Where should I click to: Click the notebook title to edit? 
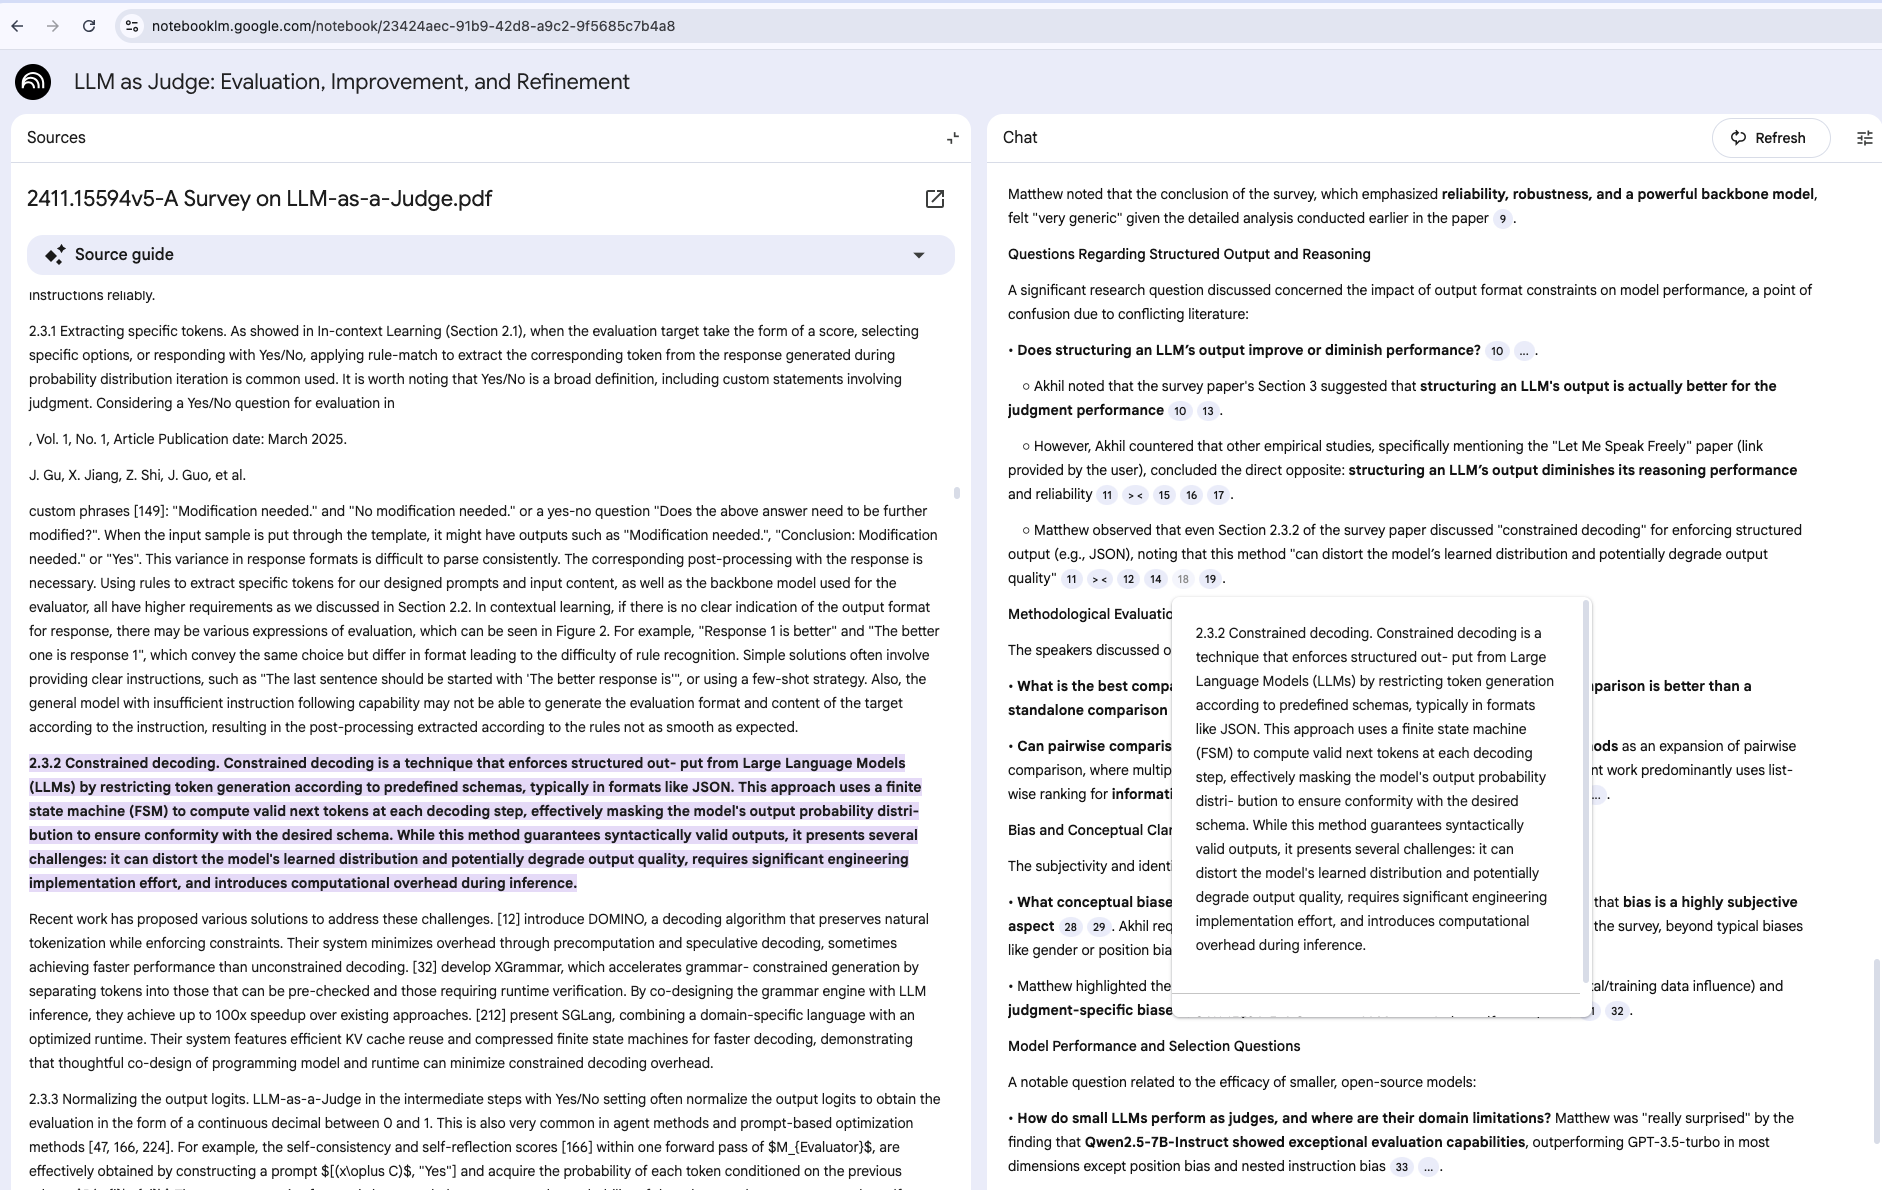351,82
